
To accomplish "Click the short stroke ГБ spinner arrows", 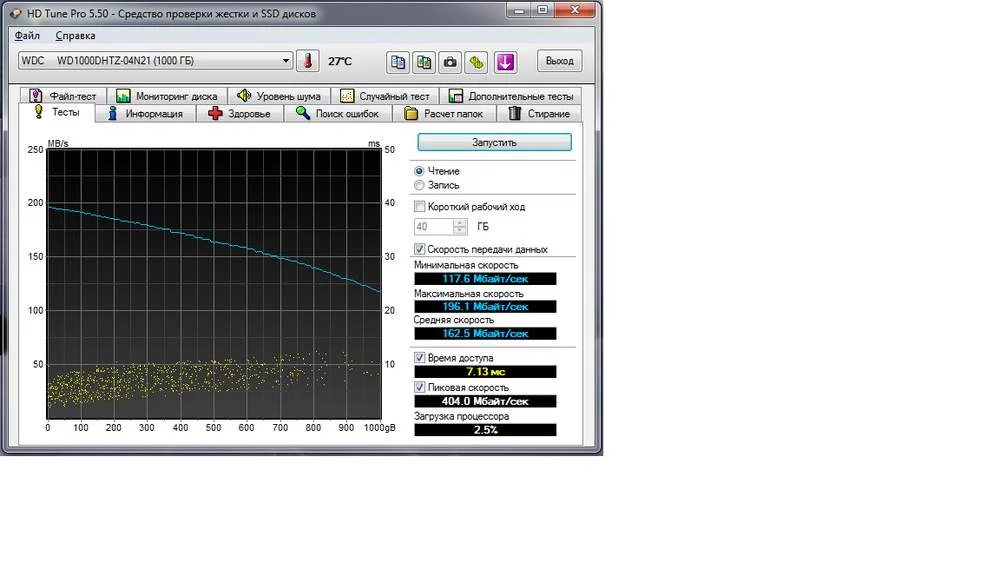I will (461, 227).
